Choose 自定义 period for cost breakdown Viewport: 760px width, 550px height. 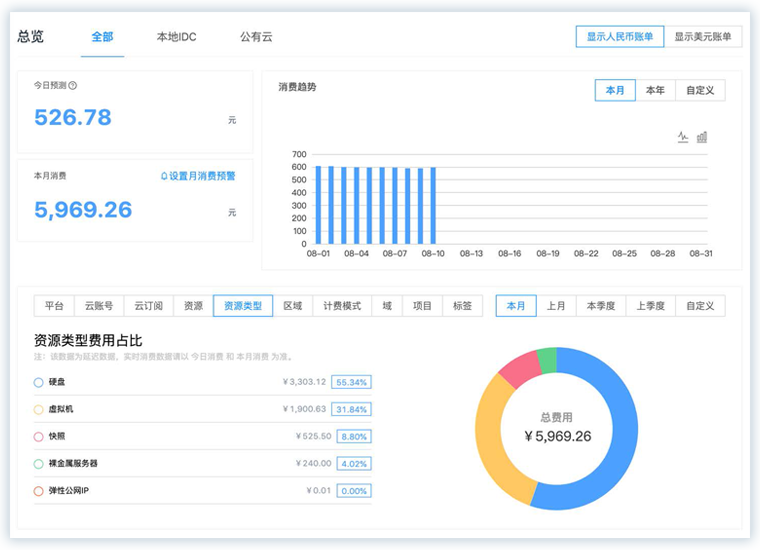pyautogui.click(x=700, y=306)
